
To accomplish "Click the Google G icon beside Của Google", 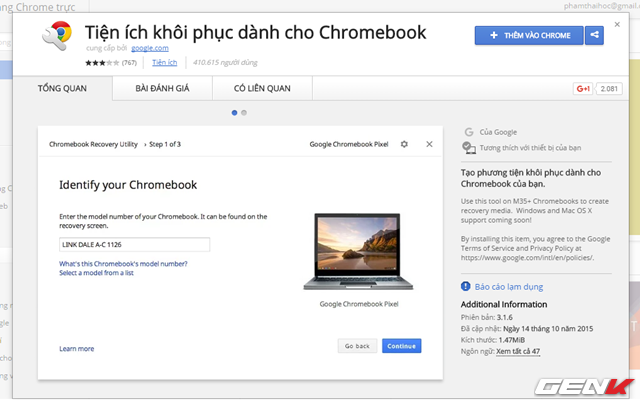I will pos(469,132).
